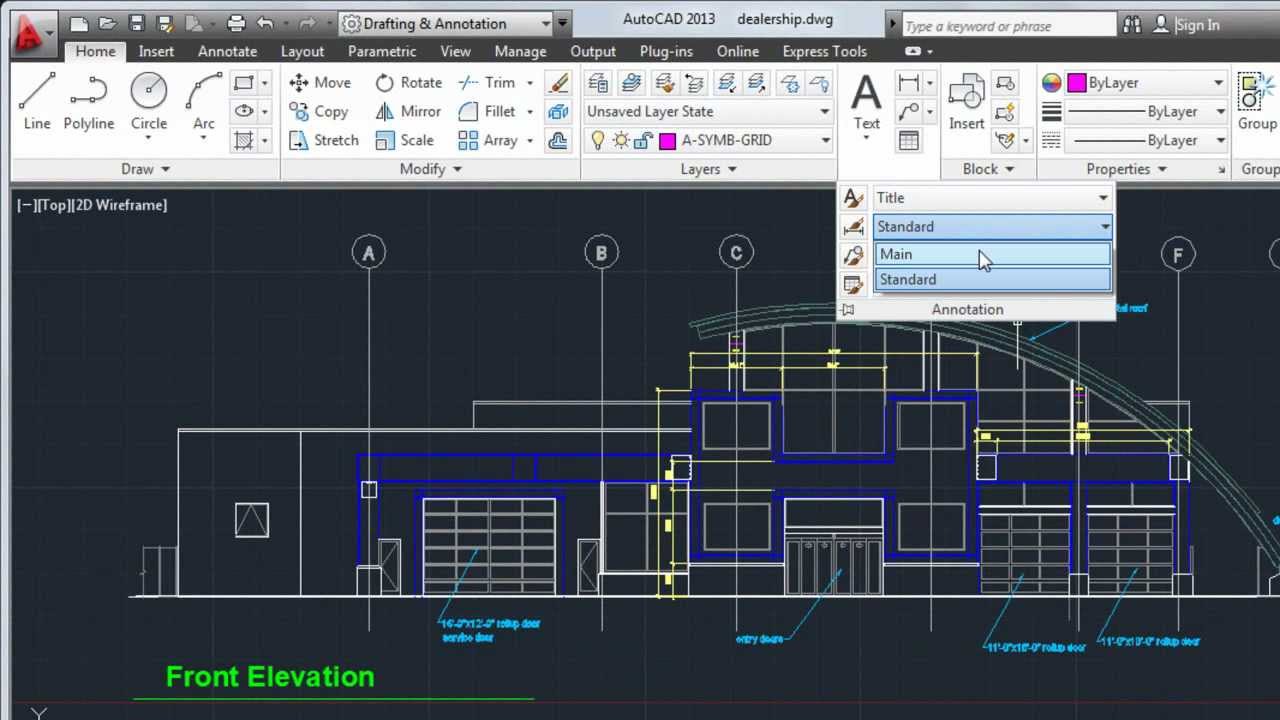The height and width of the screenshot is (720, 1280).
Task: Click the Sign In link
Action: pos(1197,25)
